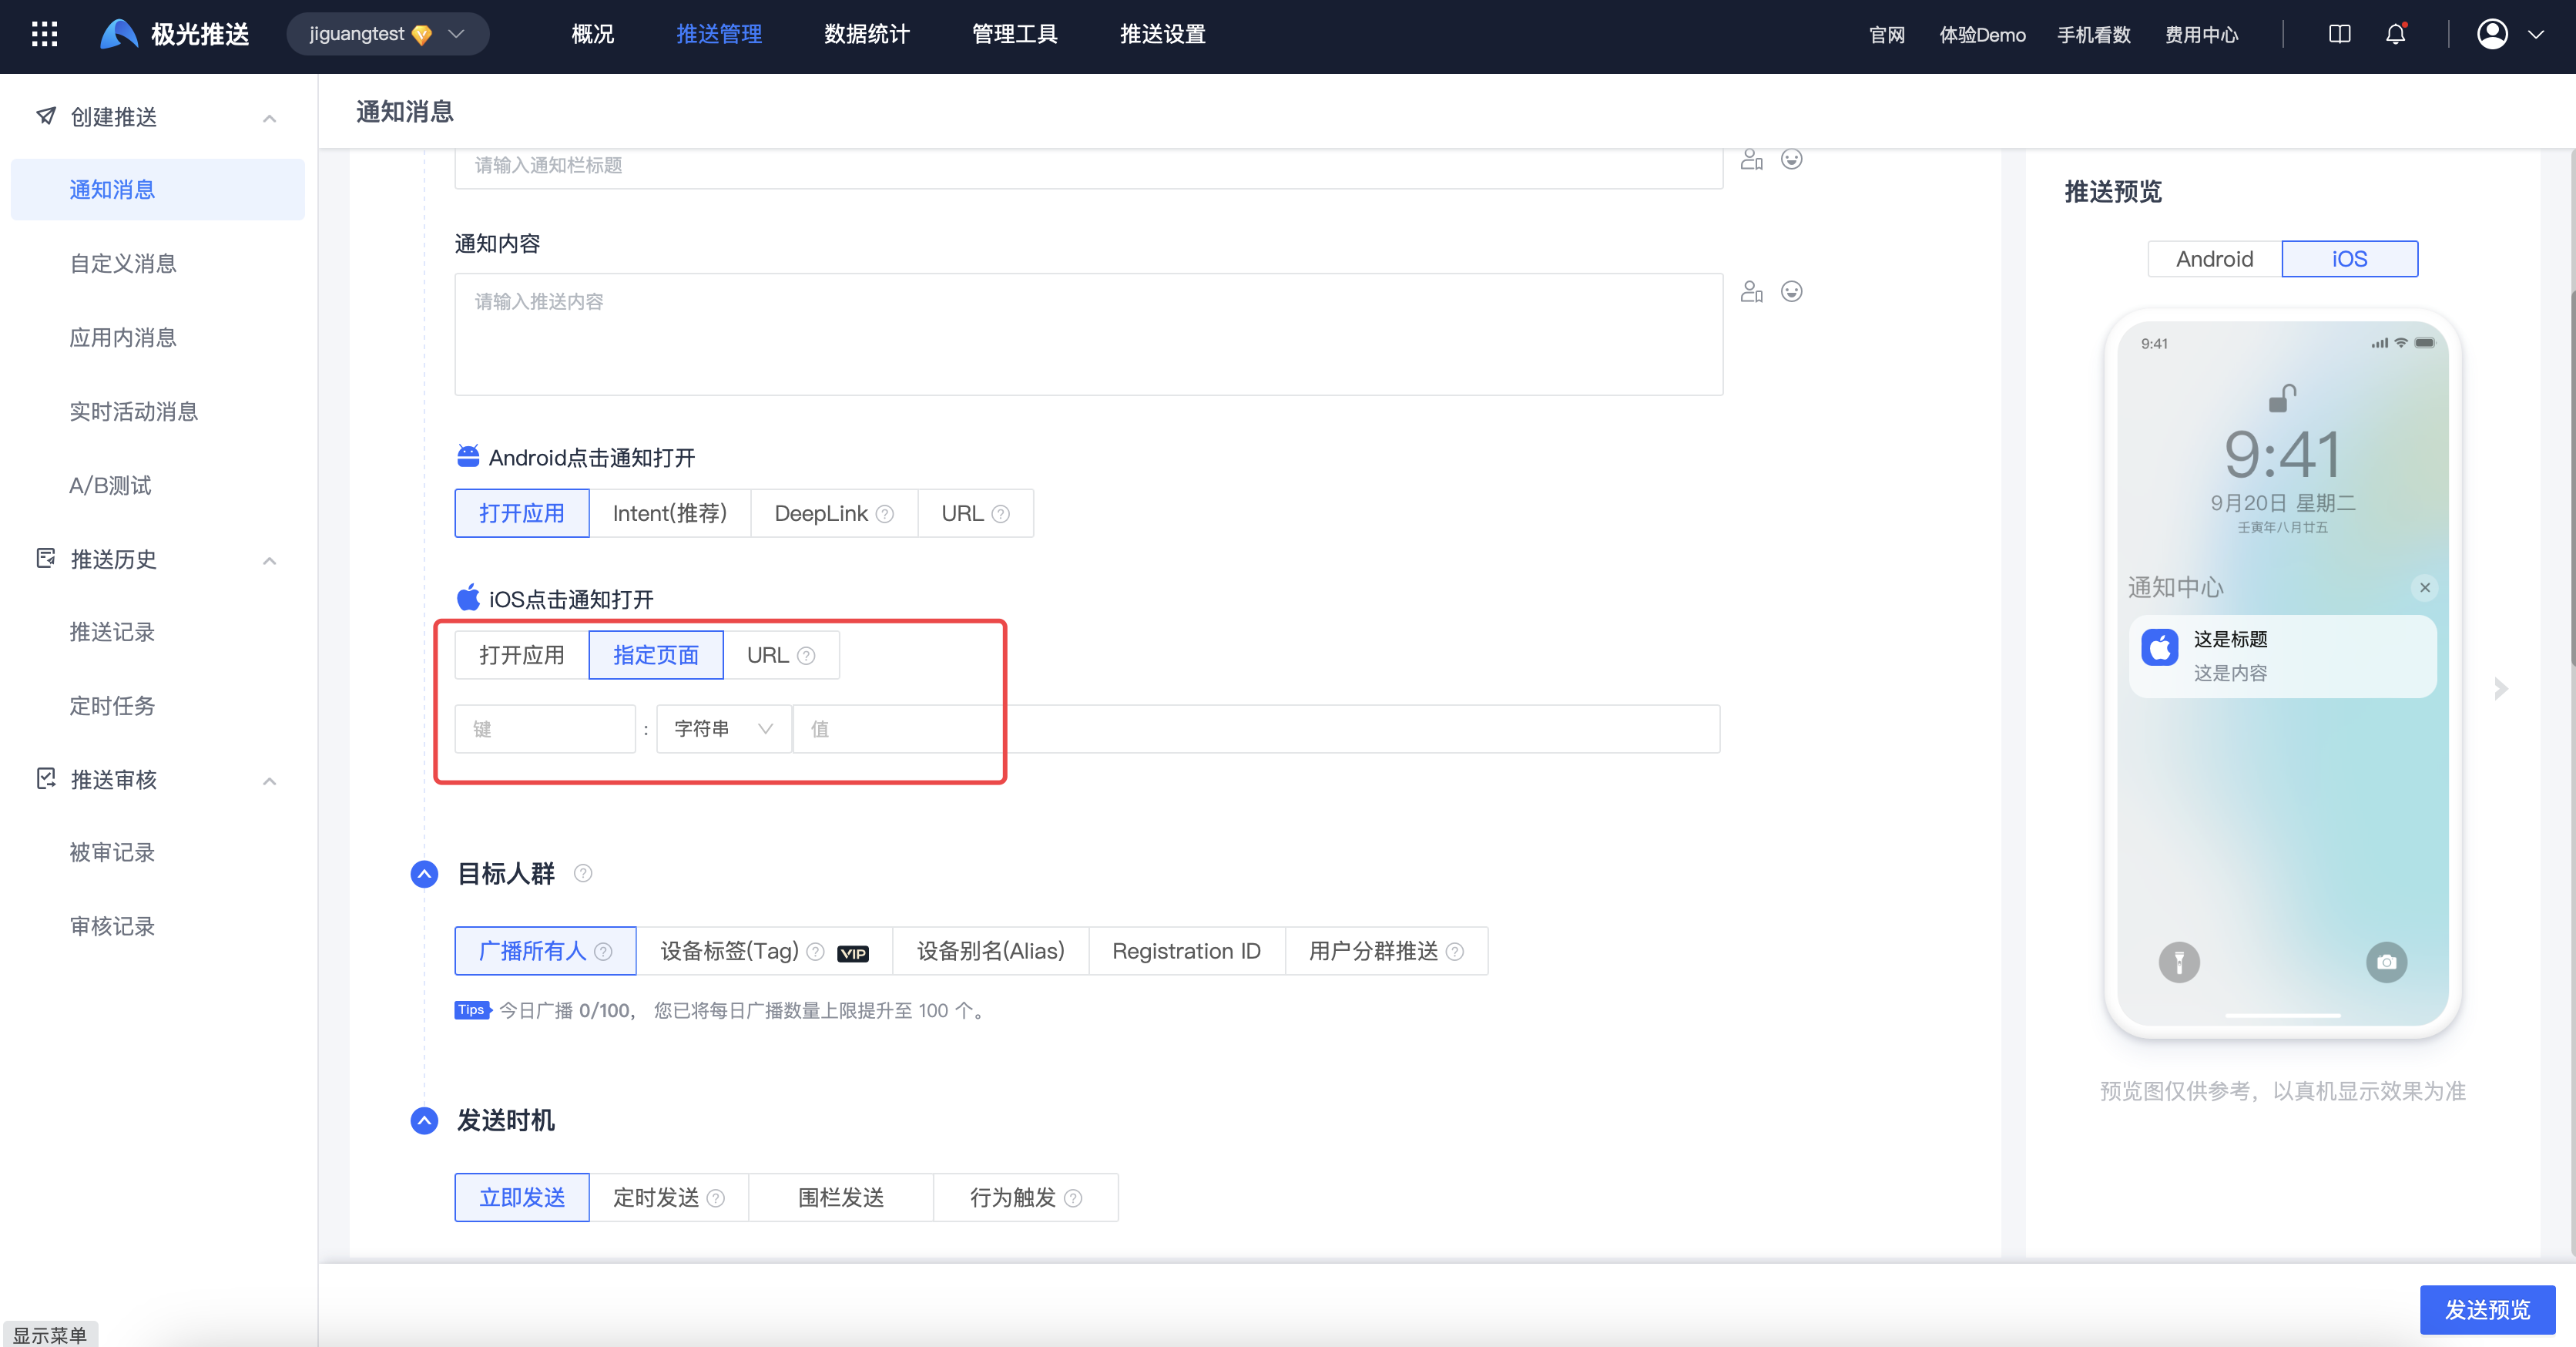Screen dimensions: 2576x1347
Task: Focus the 键 key input field
Action: pyautogui.click(x=545, y=729)
